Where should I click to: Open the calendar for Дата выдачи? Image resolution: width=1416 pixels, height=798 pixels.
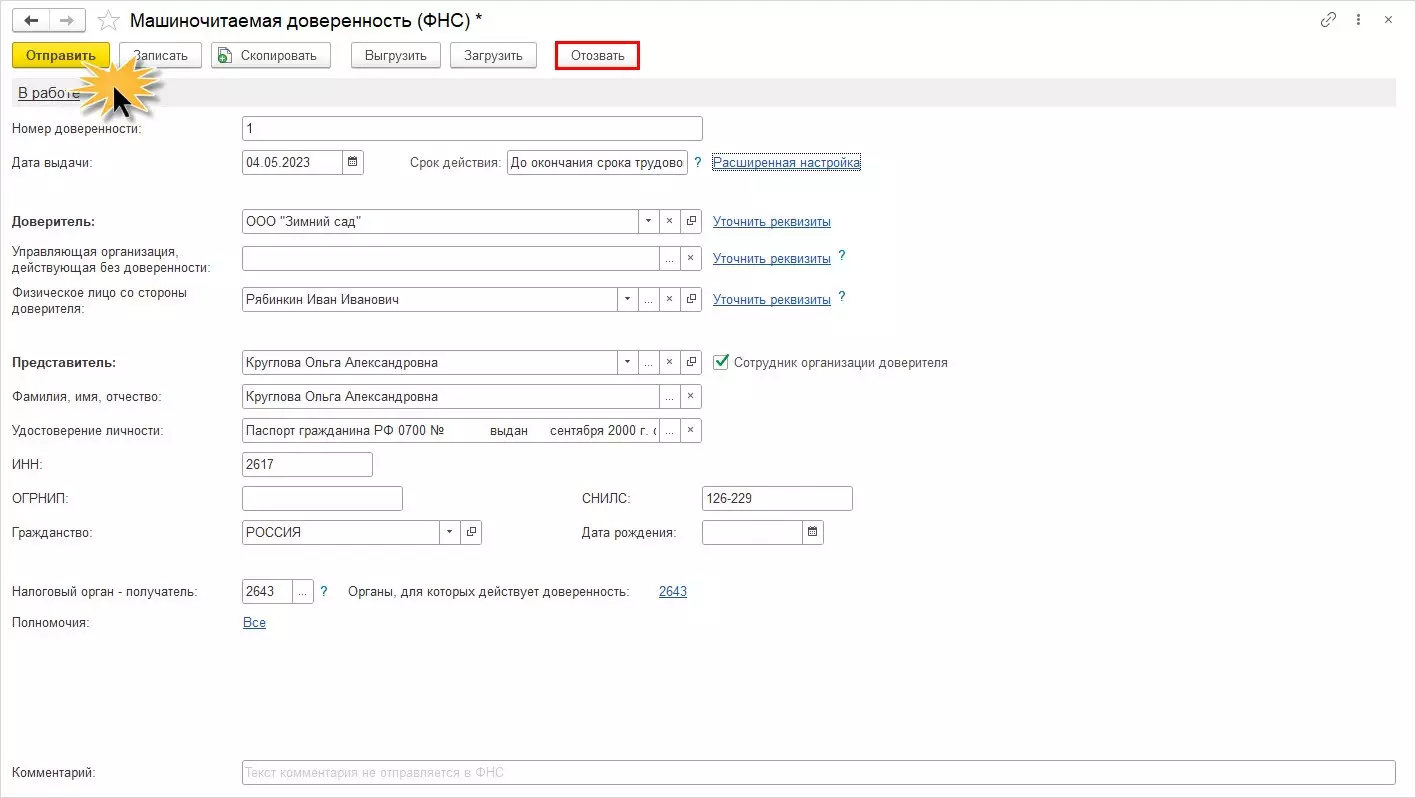click(x=353, y=162)
